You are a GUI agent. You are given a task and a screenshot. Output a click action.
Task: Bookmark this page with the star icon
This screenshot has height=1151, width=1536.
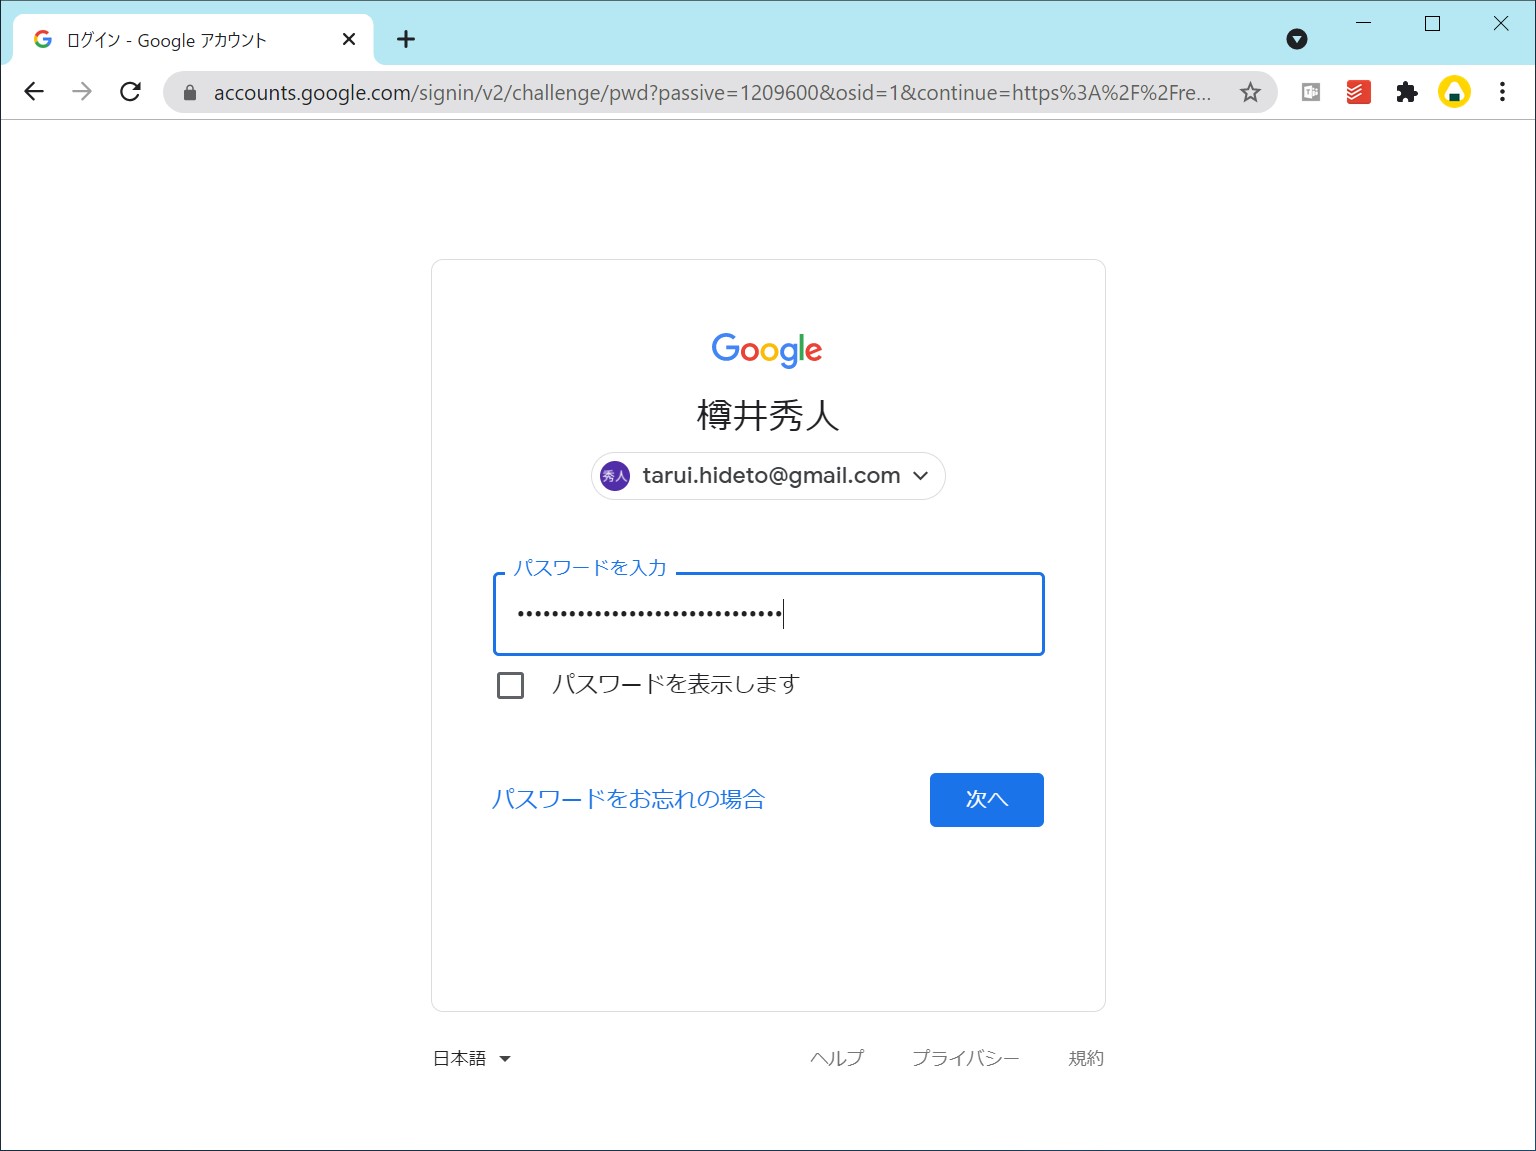pyautogui.click(x=1250, y=91)
